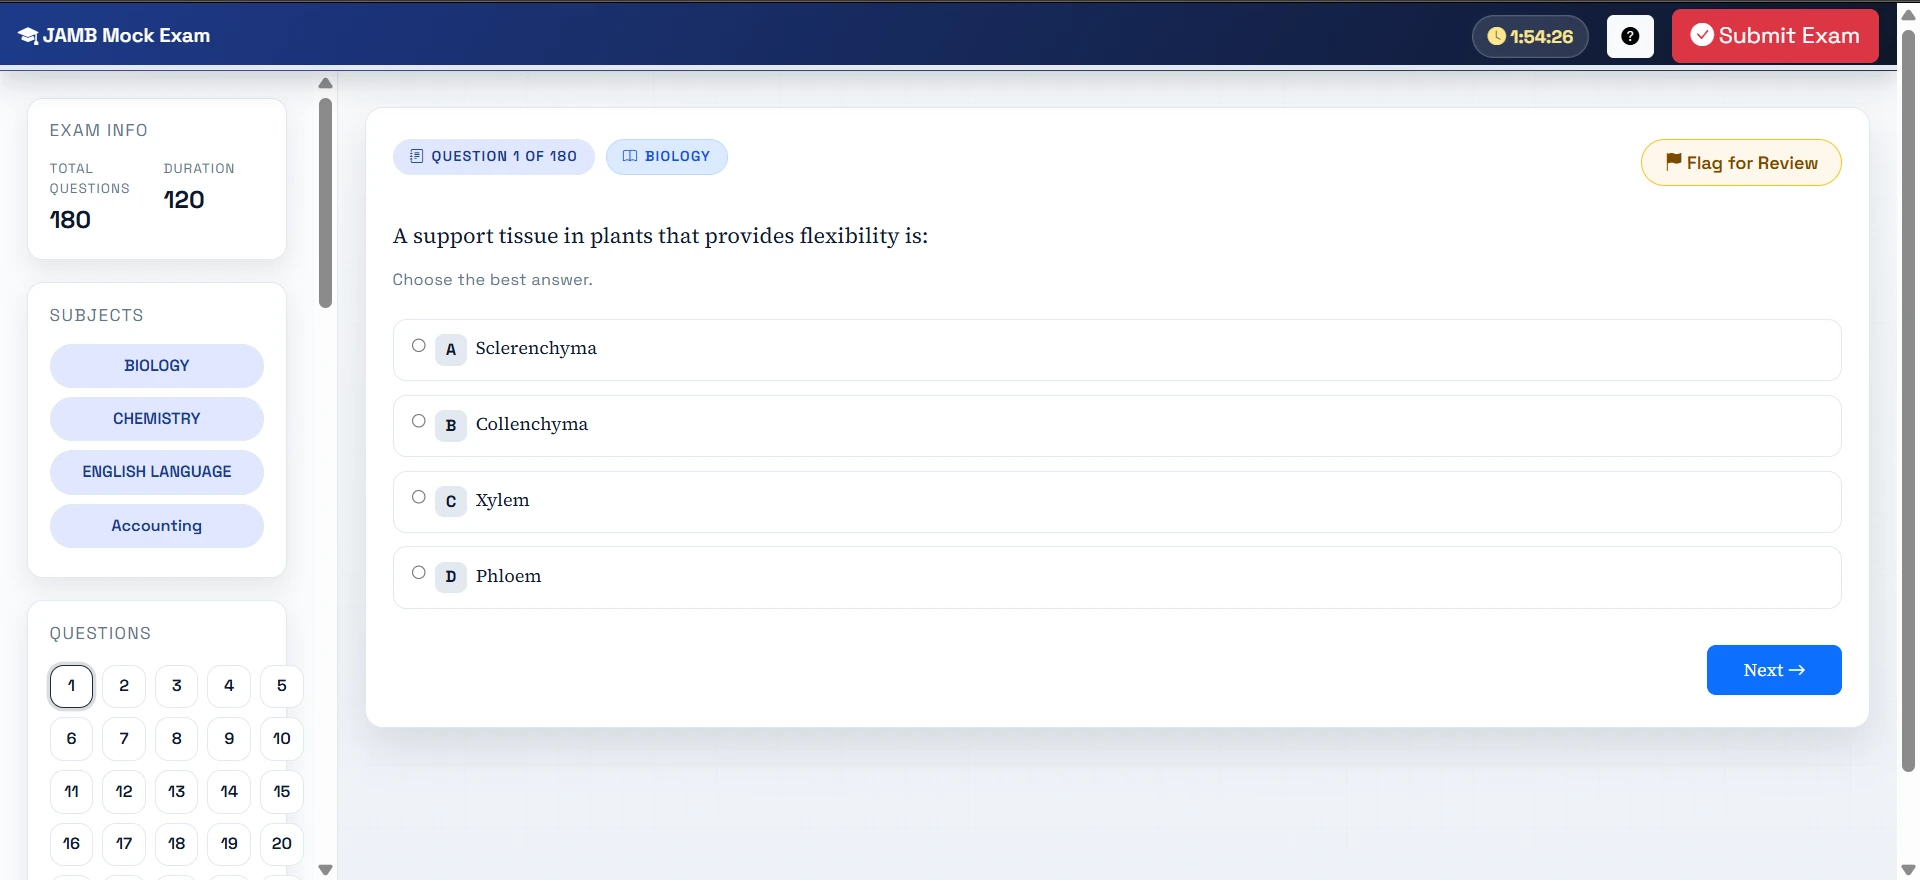Jump to question 1
Screen dimensions: 1920x880
tap(71, 686)
